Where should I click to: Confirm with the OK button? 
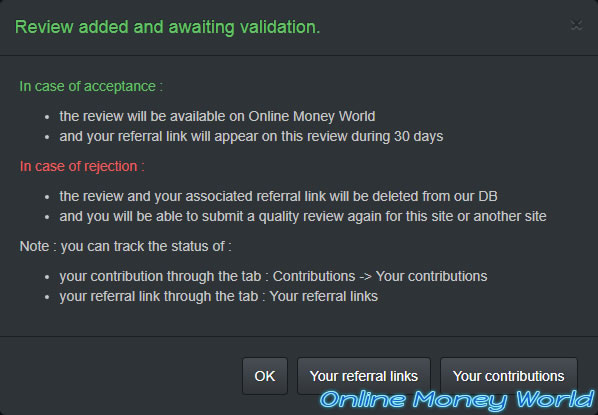(265, 376)
